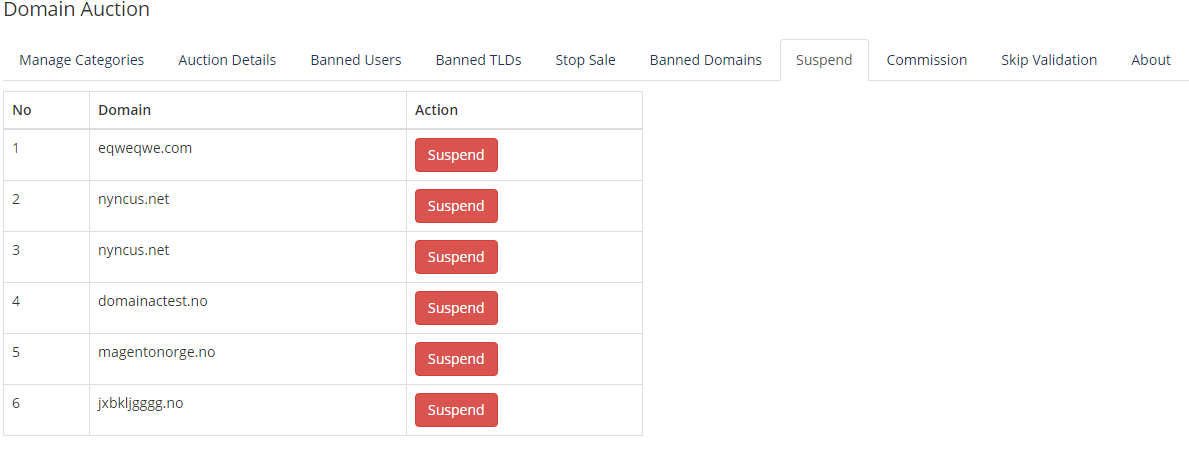Go to the Banned TLDs tab
Image resolution: width=1189 pixels, height=466 pixels.
coord(478,60)
